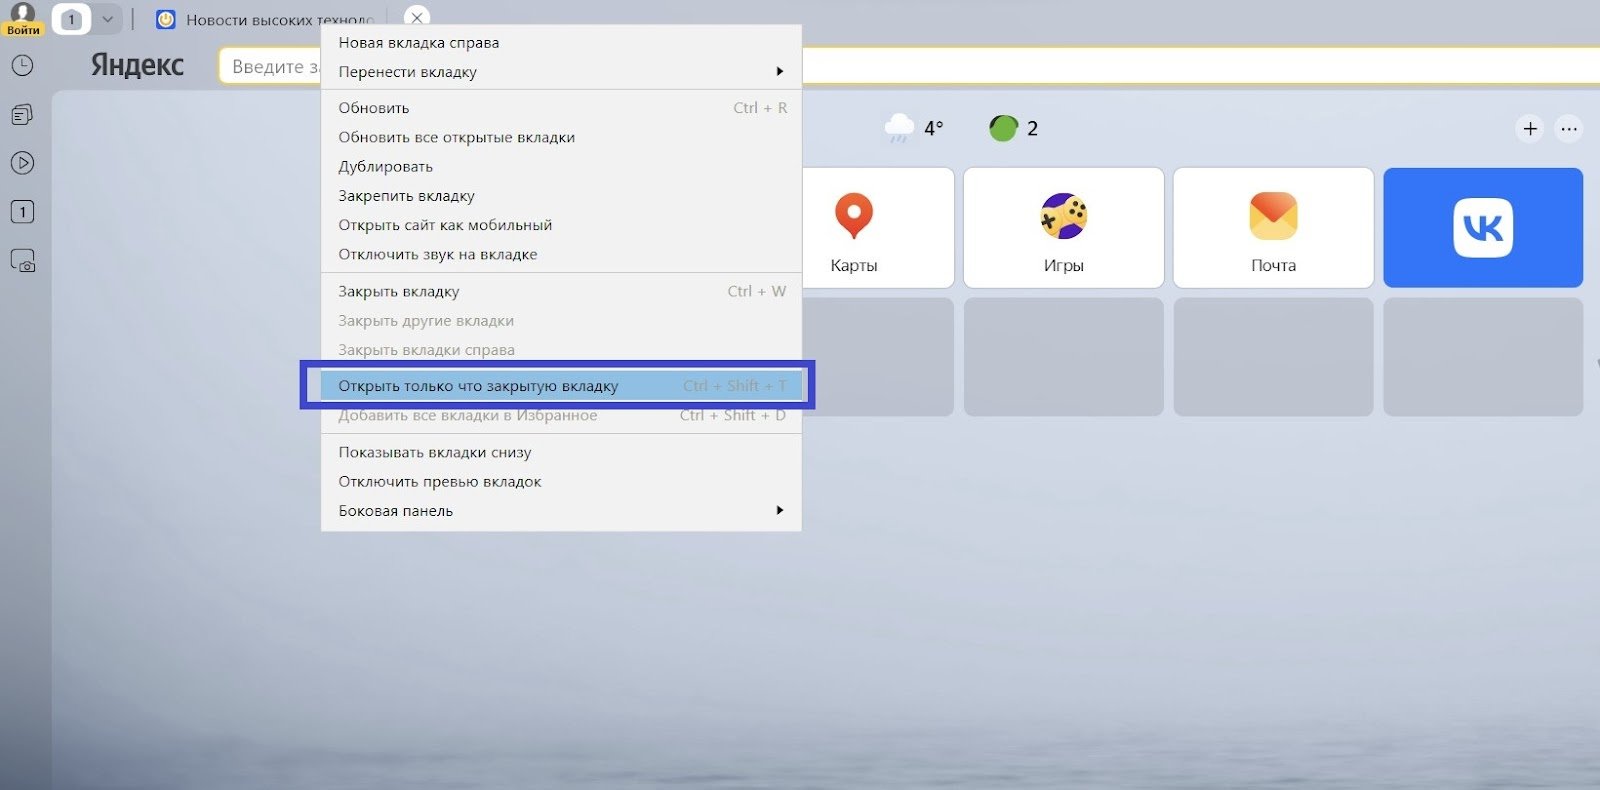The image size is (1600, 790).
Task: Click the sidebar tab box icon
Action: 22,212
